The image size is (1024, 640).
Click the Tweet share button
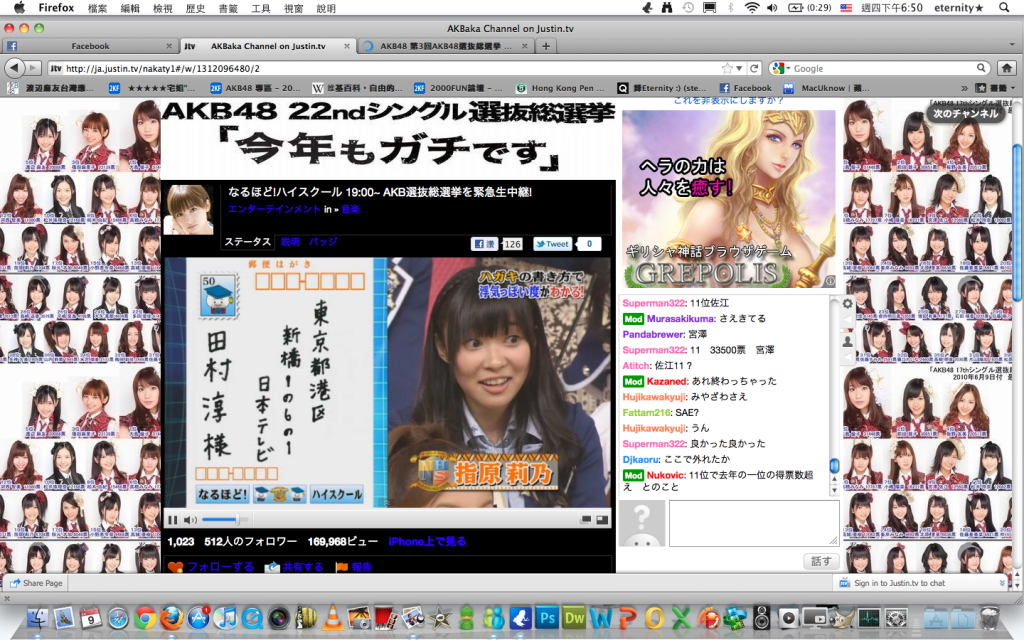(552, 244)
